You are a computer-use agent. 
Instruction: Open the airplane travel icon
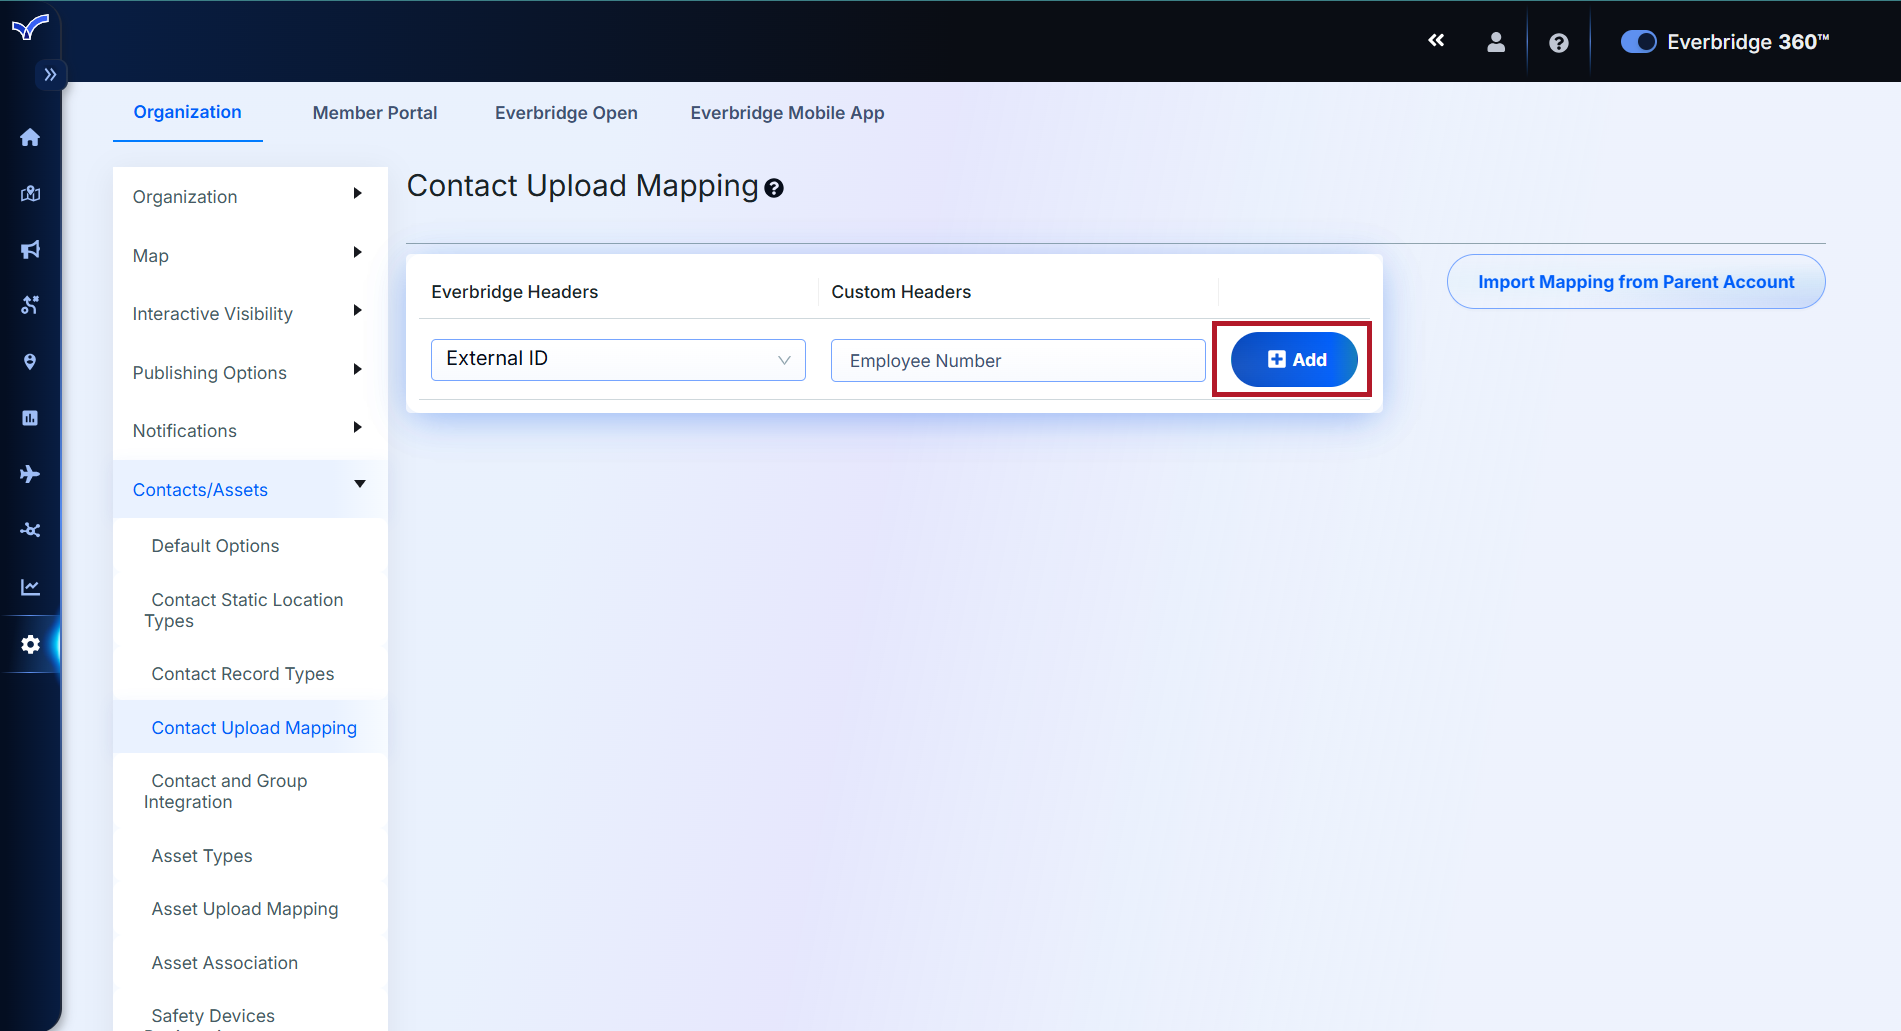[x=30, y=474]
